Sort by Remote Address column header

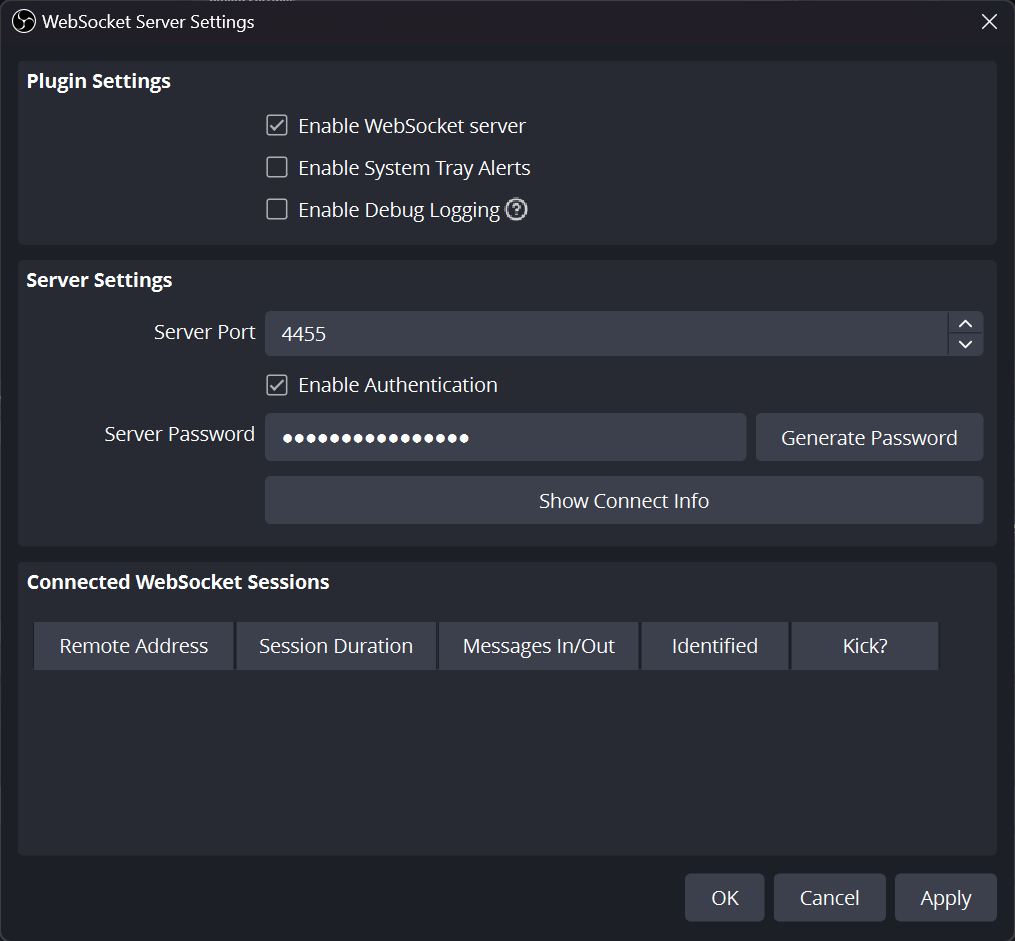pyautogui.click(x=133, y=646)
